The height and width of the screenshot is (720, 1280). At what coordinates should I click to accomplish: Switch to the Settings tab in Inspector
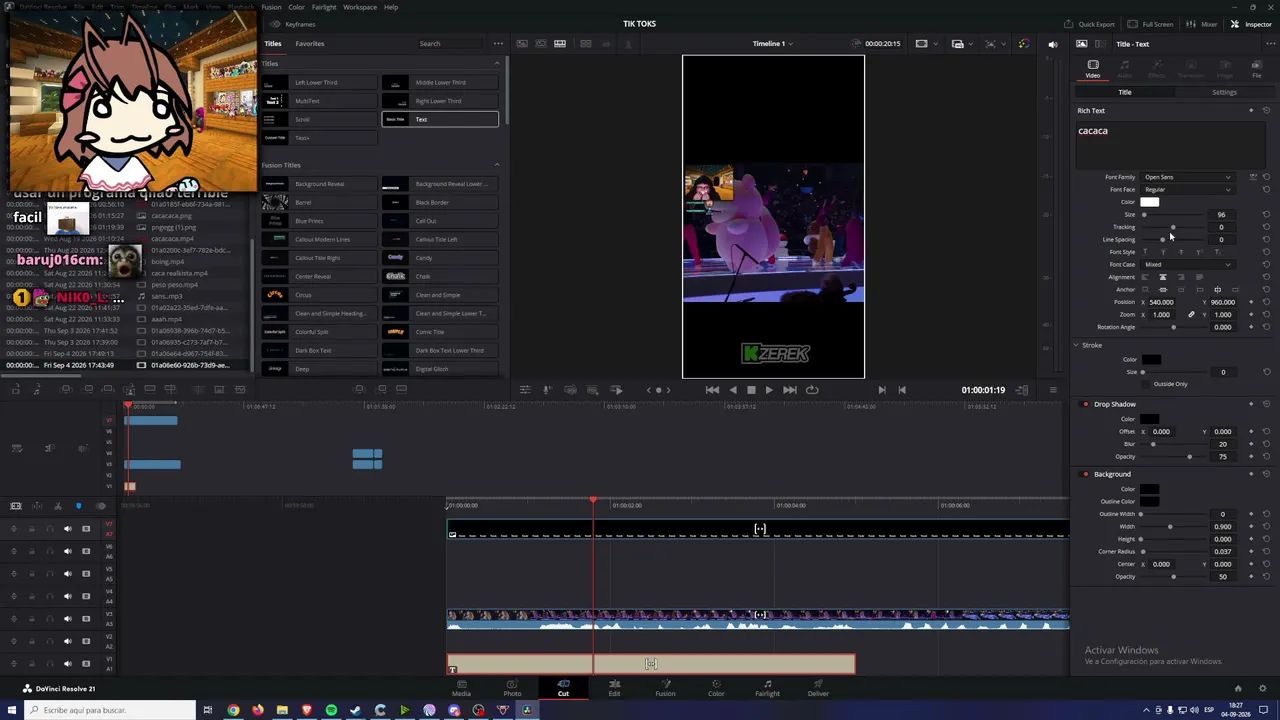[1224, 92]
